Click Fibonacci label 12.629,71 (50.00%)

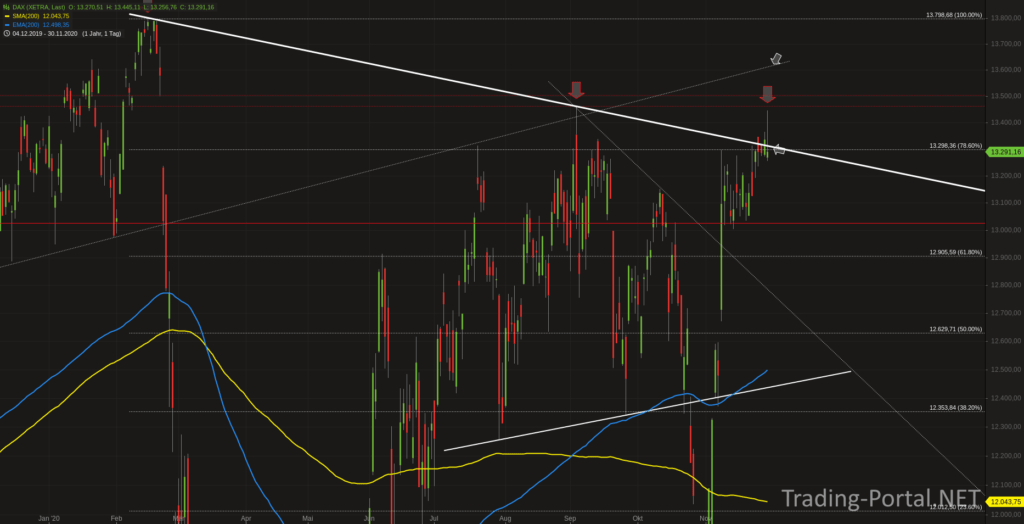point(955,329)
